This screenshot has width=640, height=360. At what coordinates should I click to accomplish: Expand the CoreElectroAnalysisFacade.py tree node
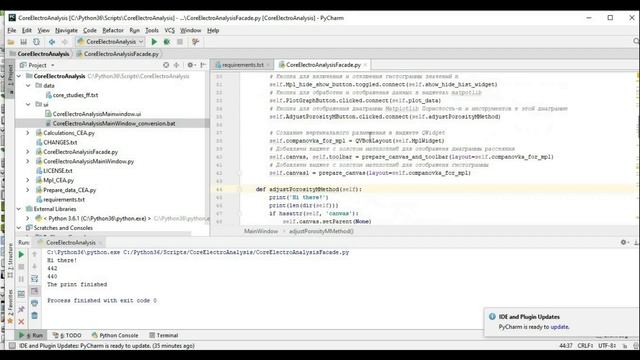pyautogui.click(x=28, y=152)
